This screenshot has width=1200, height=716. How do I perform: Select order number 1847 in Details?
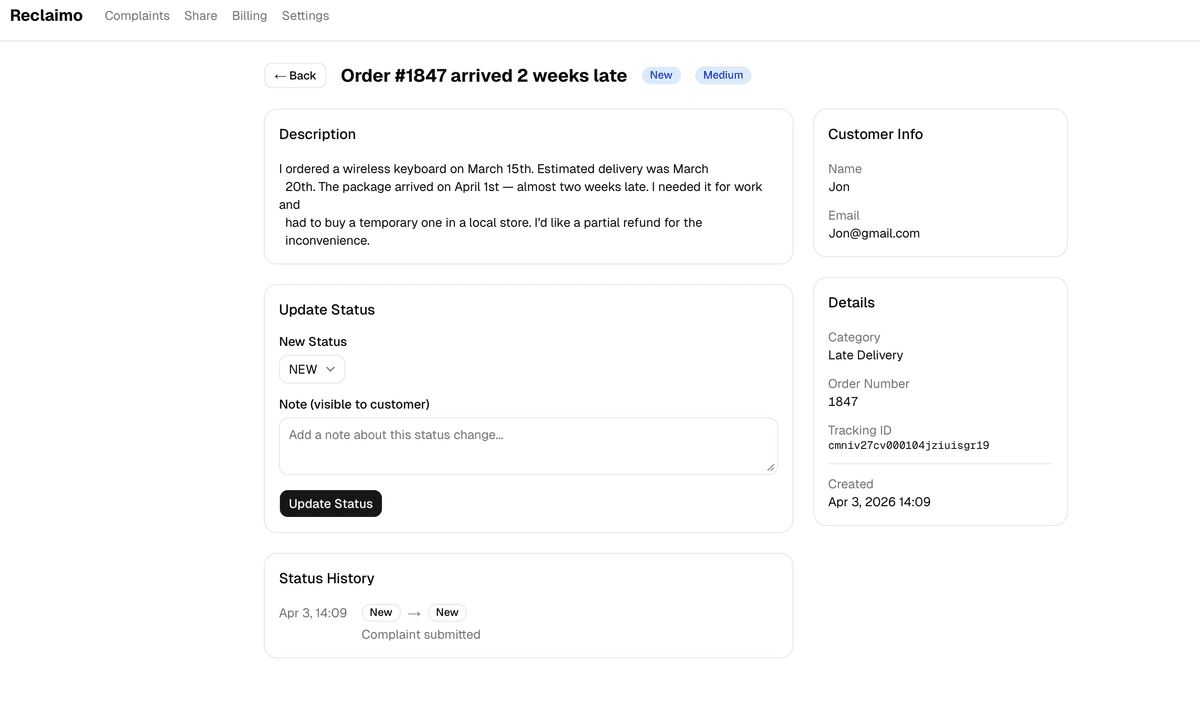coord(843,401)
